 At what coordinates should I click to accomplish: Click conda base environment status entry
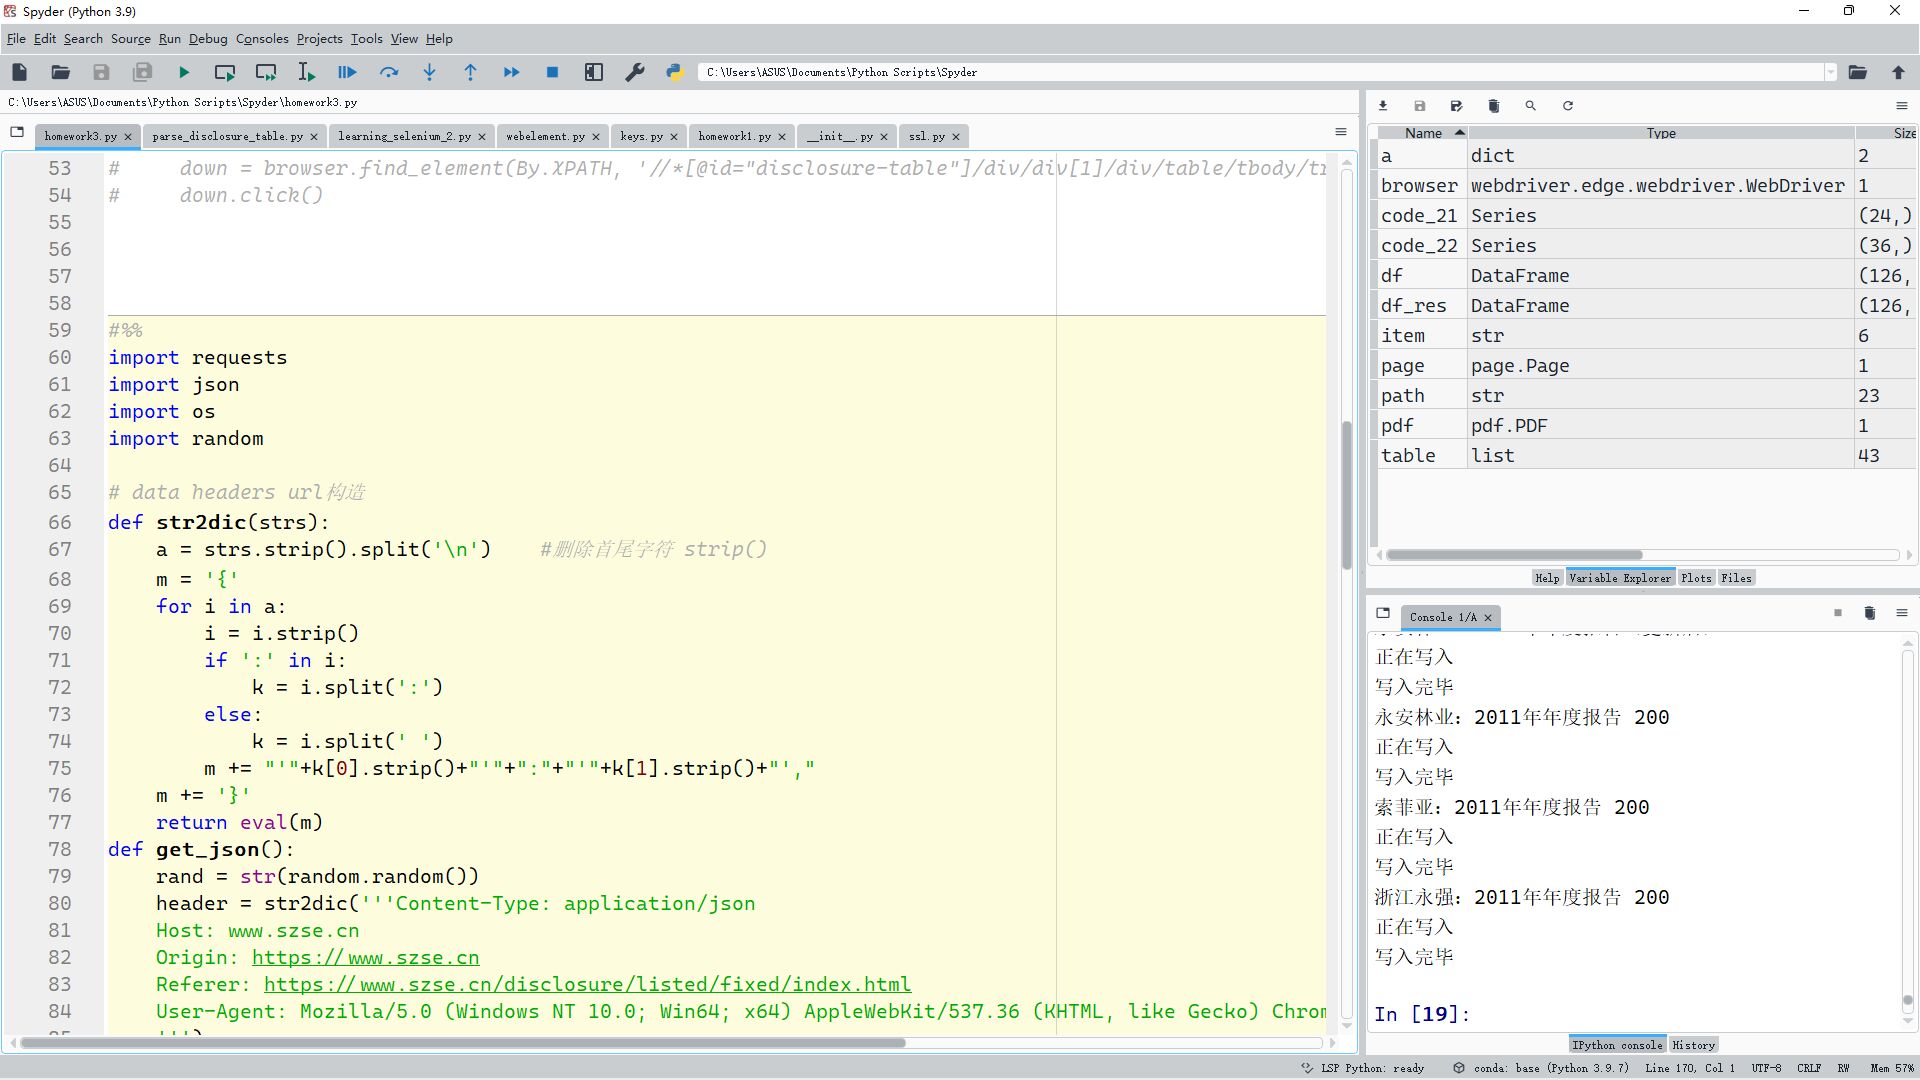point(1541,1068)
